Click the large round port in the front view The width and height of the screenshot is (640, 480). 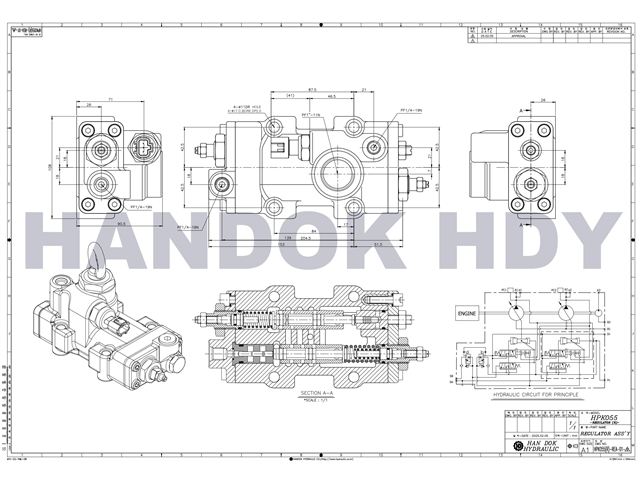(337, 173)
